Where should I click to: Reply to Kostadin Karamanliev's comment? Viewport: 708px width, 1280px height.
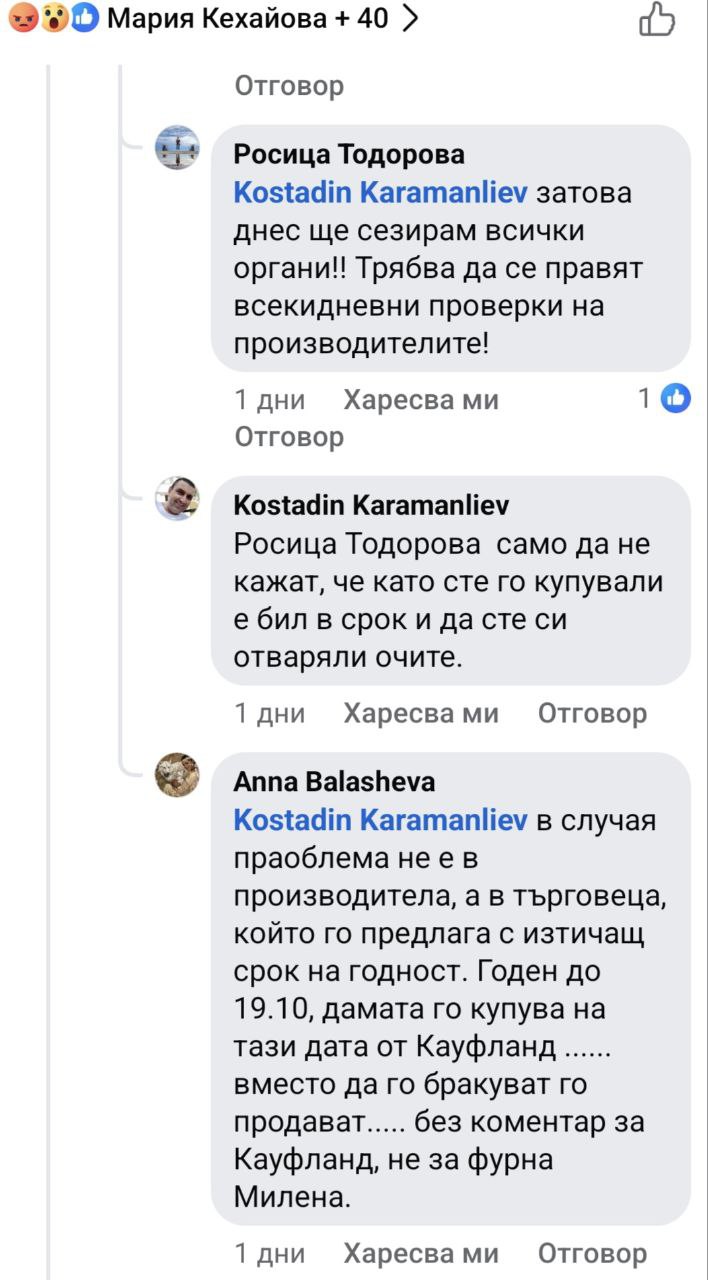(592, 713)
